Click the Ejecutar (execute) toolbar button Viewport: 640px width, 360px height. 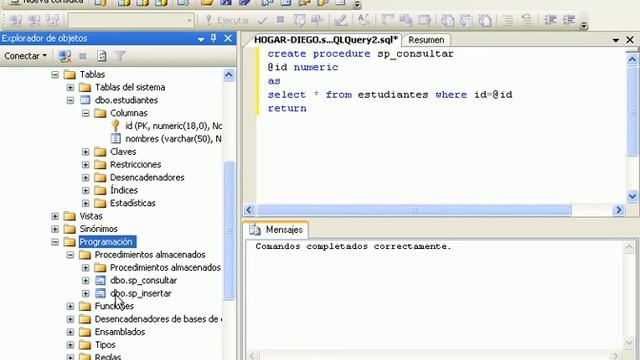227,20
